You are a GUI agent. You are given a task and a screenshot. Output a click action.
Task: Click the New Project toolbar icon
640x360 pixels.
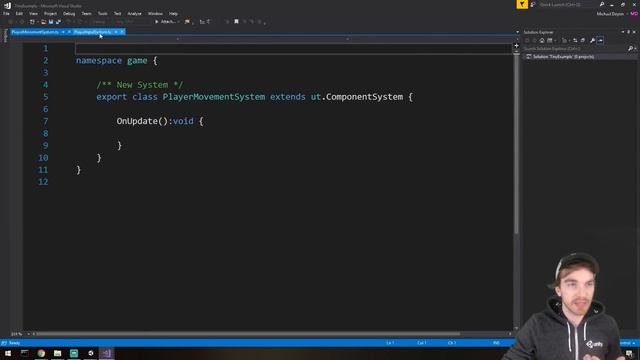(32, 22)
